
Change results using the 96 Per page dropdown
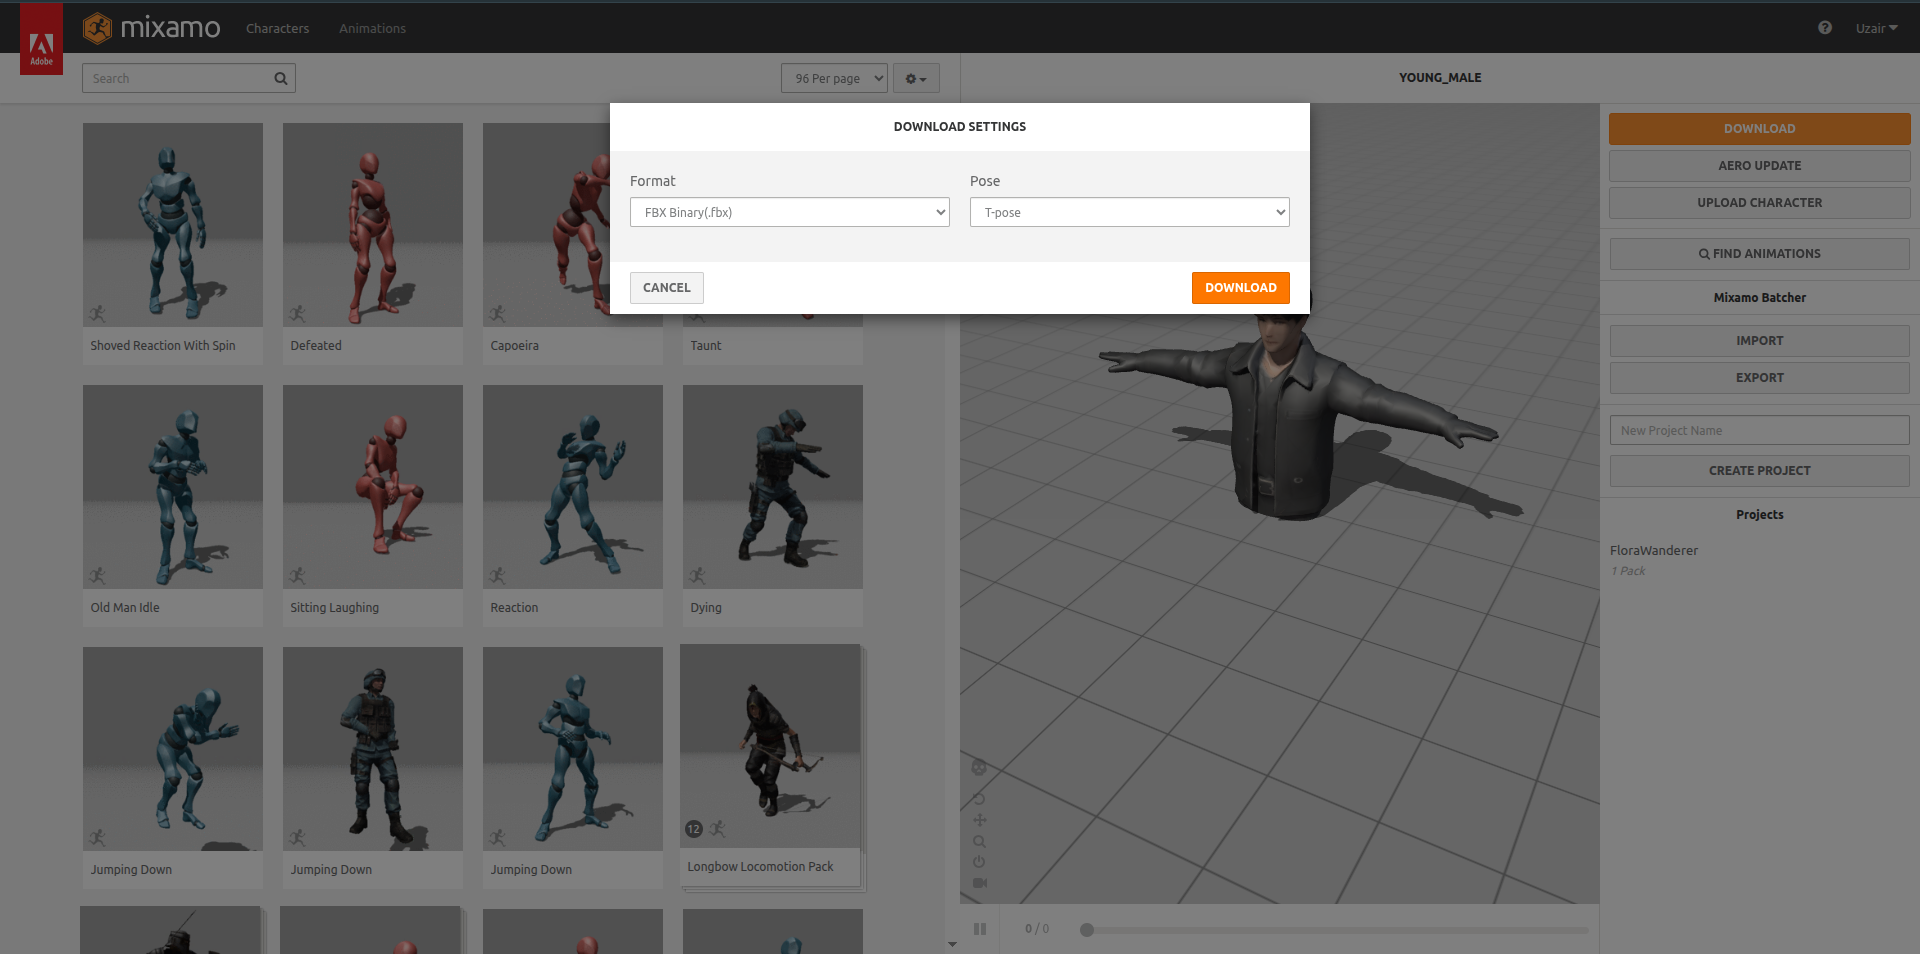click(833, 77)
